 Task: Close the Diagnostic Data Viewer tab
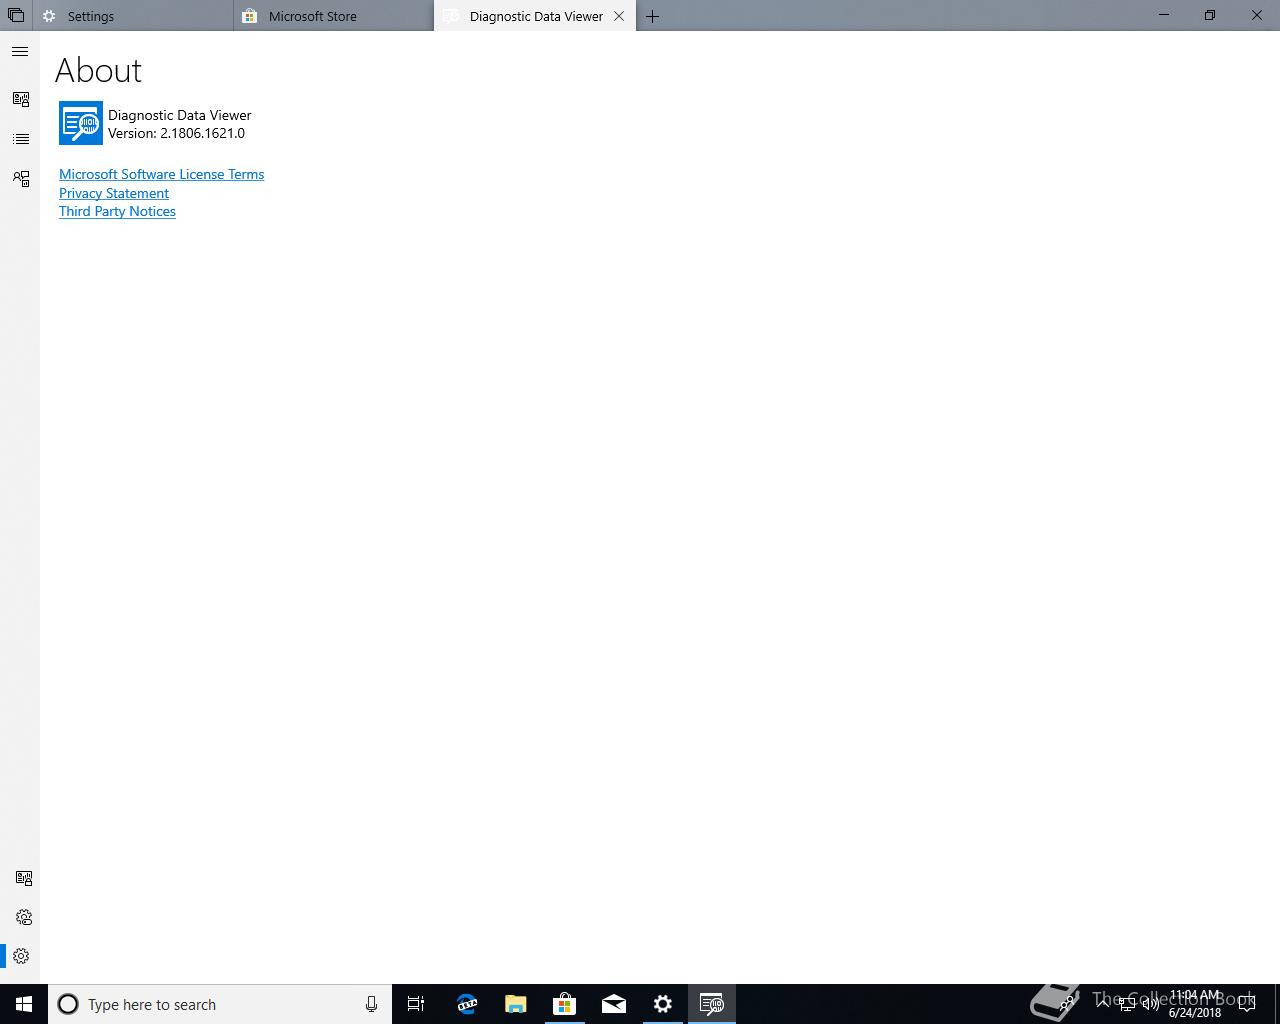coord(619,16)
